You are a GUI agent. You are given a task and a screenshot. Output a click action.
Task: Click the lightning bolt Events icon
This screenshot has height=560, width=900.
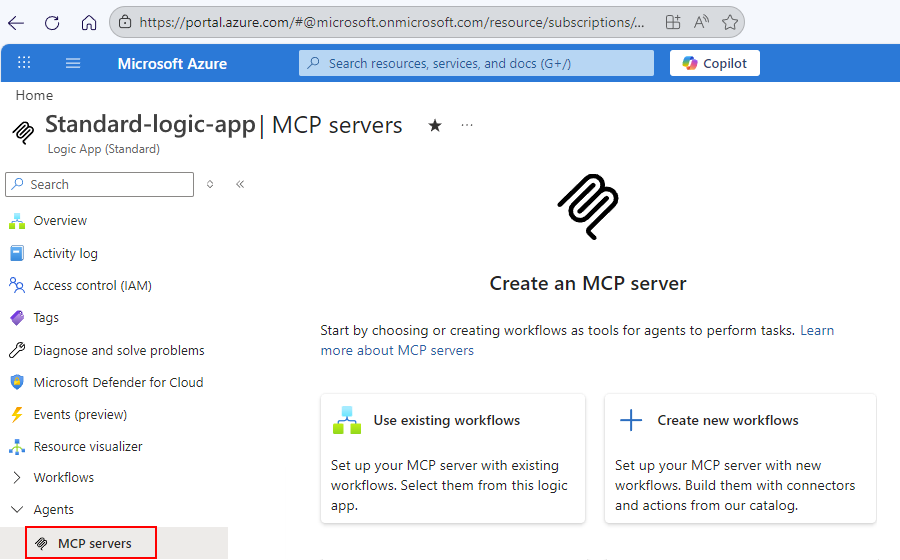[x=17, y=414]
